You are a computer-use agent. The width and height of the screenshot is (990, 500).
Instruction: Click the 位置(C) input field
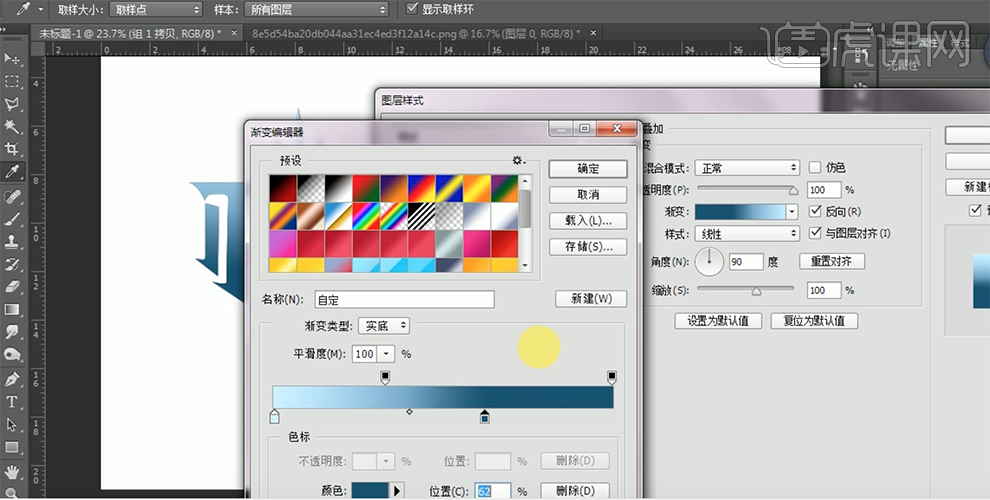492,491
